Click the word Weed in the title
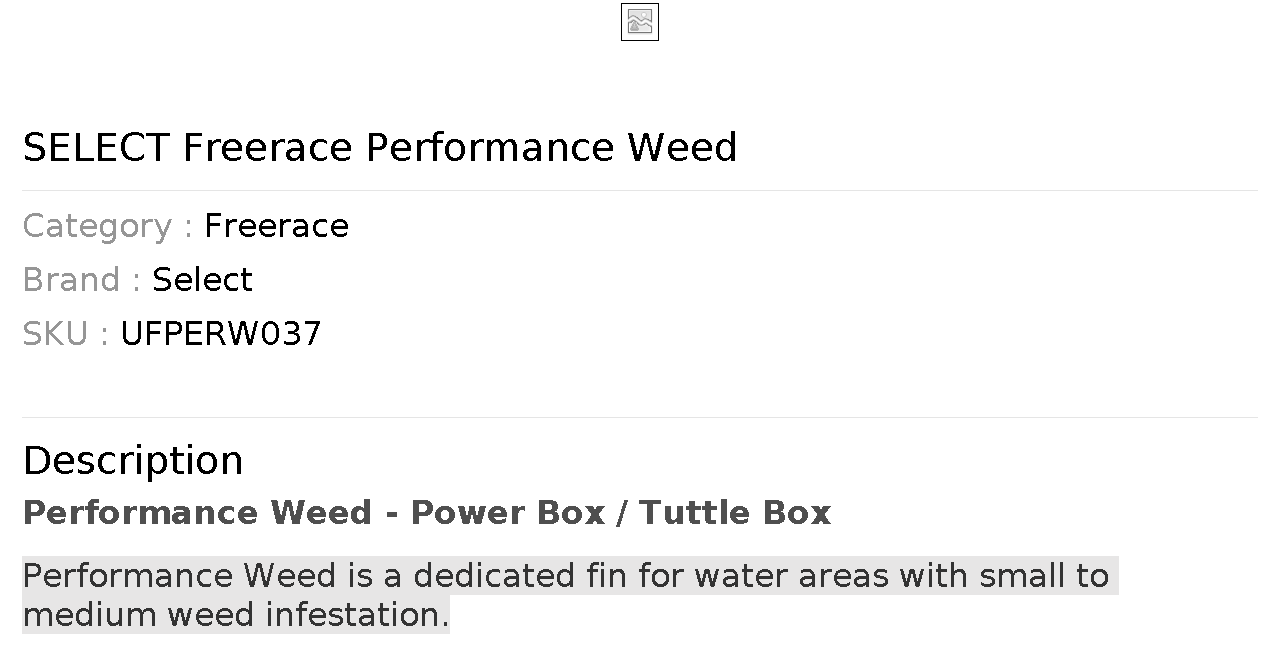The height and width of the screenshot is (671, 1280). click(x=682, y=147)
